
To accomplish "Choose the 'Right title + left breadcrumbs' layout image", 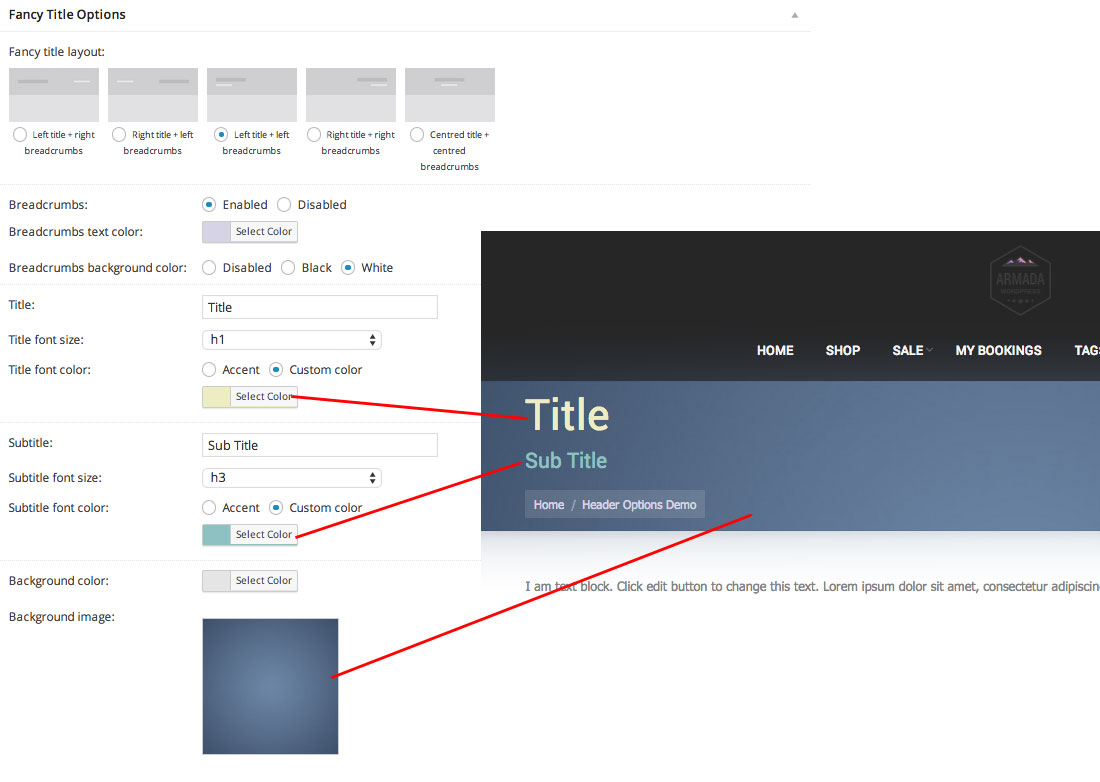I will click(x=153, y=95).
